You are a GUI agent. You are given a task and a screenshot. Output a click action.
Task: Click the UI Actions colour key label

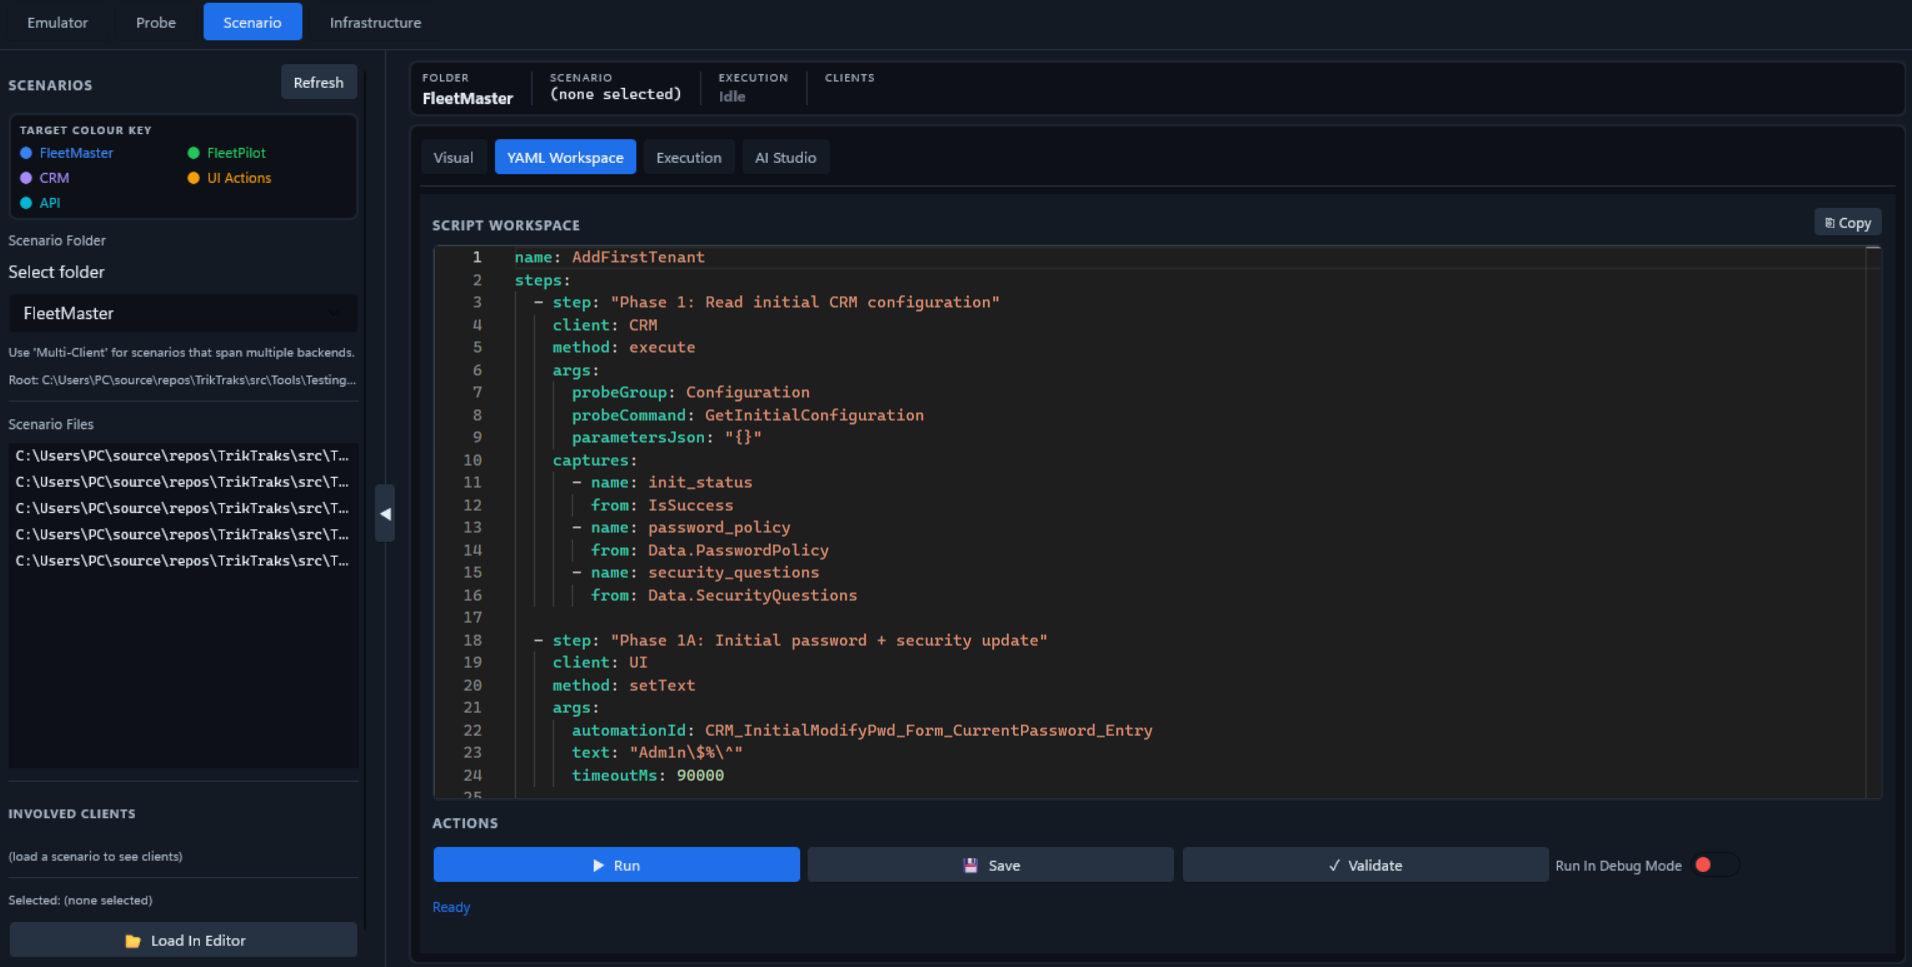click(239, 178)
